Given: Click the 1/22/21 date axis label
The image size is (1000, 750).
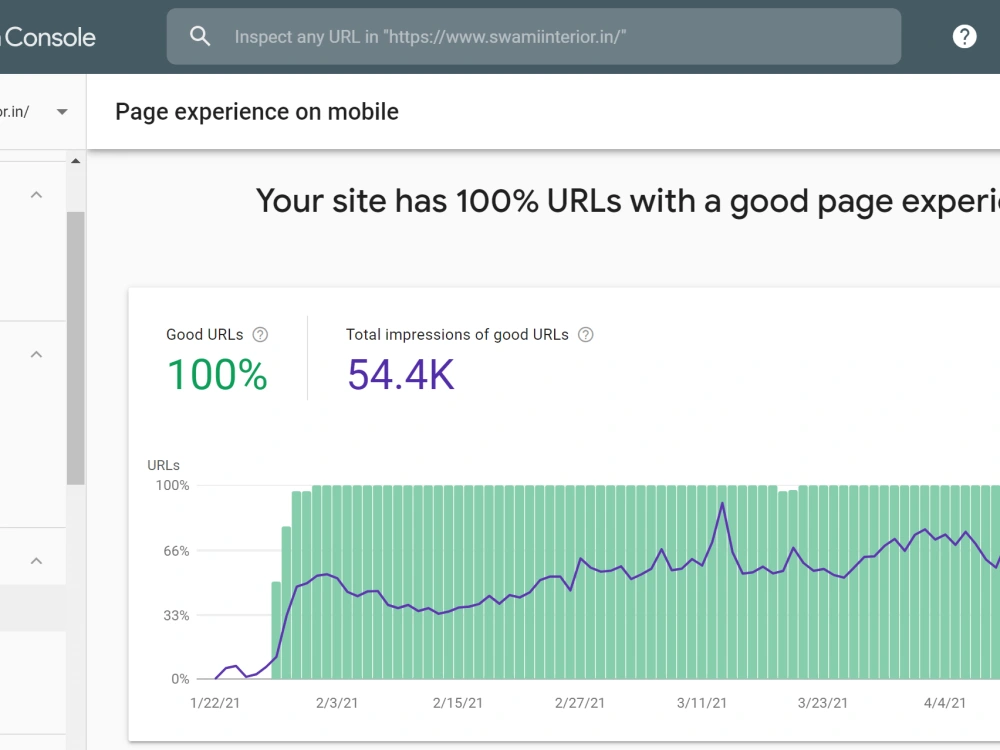Looking at the screenshot, I should click(x=215, y=703).
